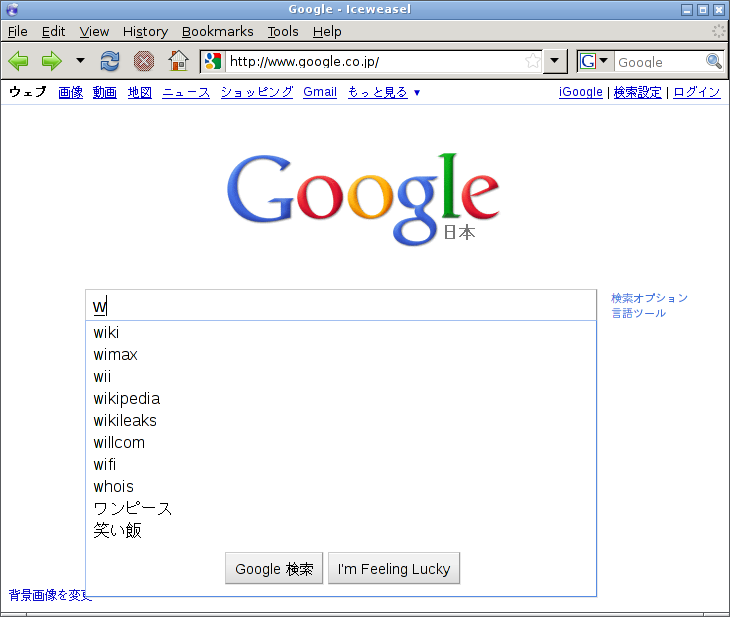Viewport: 730px width, 617px height.
Task: Select the wifi suggestion
Action: (x=341, y=464)
